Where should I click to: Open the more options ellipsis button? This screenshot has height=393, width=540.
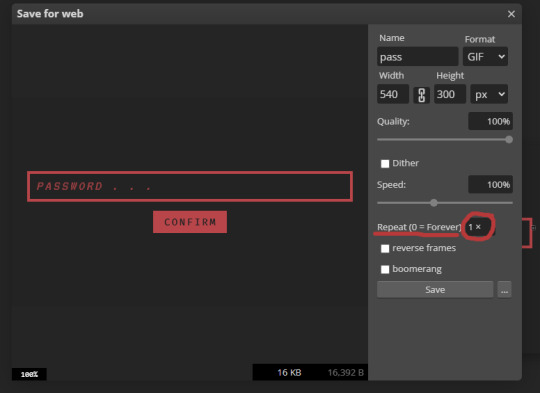pyautogui.click(x=505, y=289)
